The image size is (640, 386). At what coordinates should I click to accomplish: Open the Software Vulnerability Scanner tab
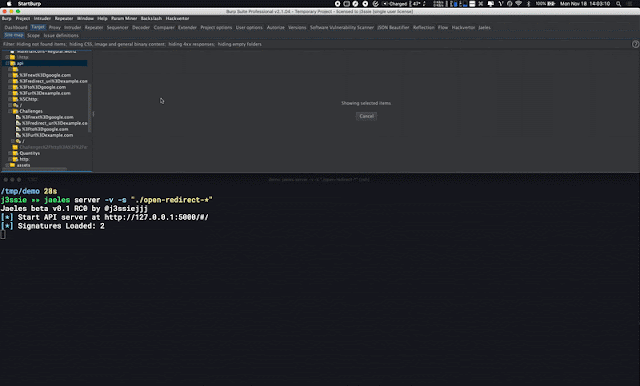(342, 27)
